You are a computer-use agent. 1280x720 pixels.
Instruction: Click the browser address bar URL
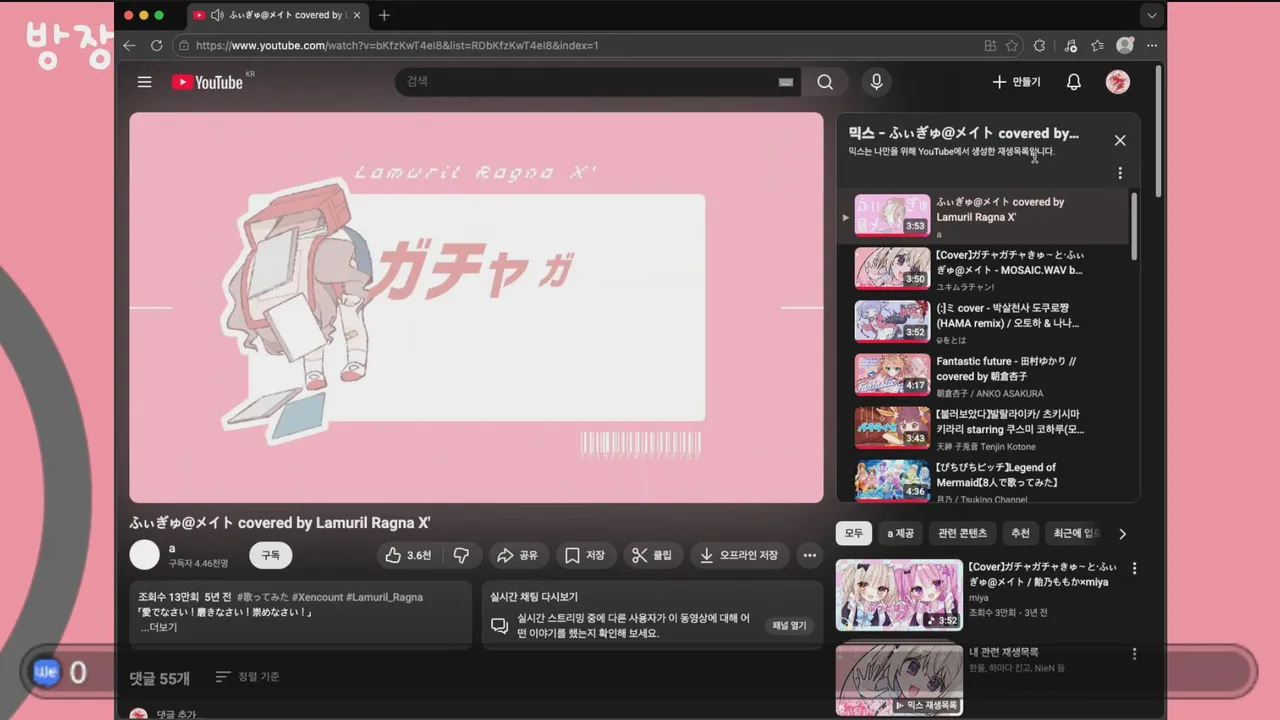pyautogui.click(x=397, y=45)
